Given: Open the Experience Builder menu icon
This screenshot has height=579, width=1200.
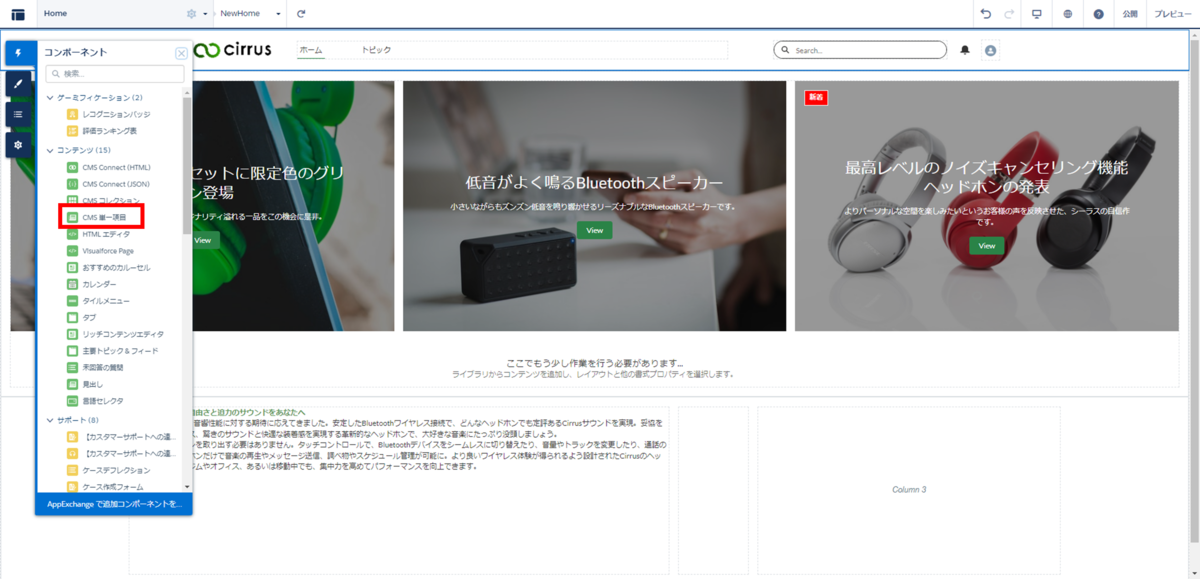Looking at the screenshot, I should pos(18,14).
